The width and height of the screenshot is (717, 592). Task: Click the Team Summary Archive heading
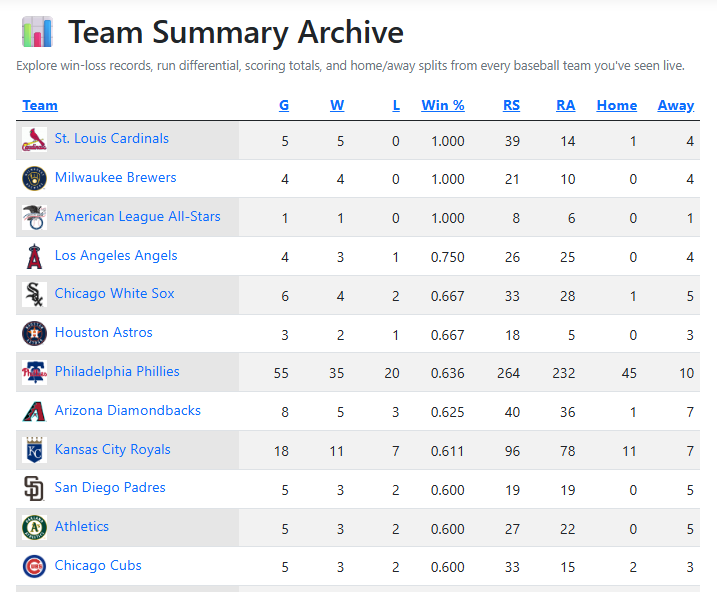[x=236, y=32]
